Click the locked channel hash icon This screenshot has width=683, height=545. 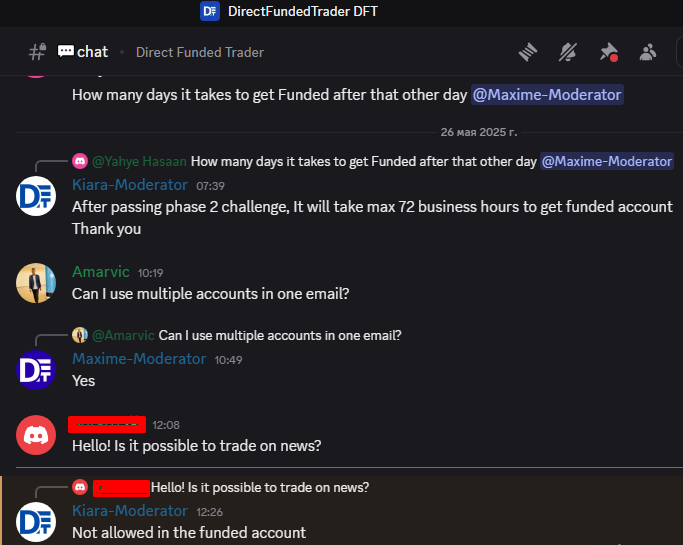[37, 52]
